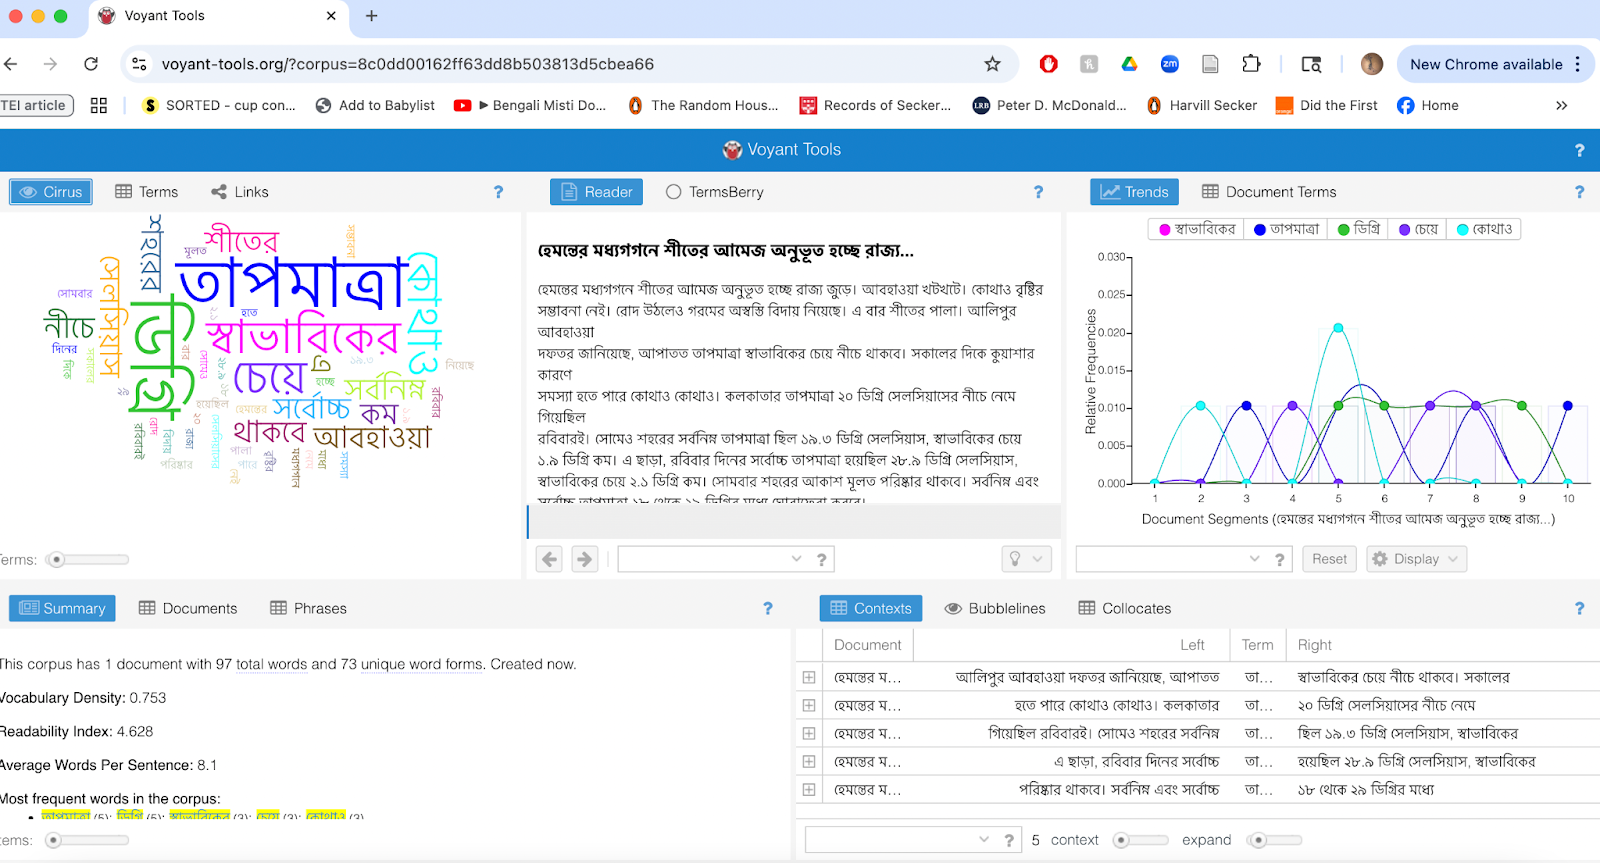Open the lightbulb dropdown in Reader toolbar
The width and height of the screenshot is (1600, 863).
1026,559
